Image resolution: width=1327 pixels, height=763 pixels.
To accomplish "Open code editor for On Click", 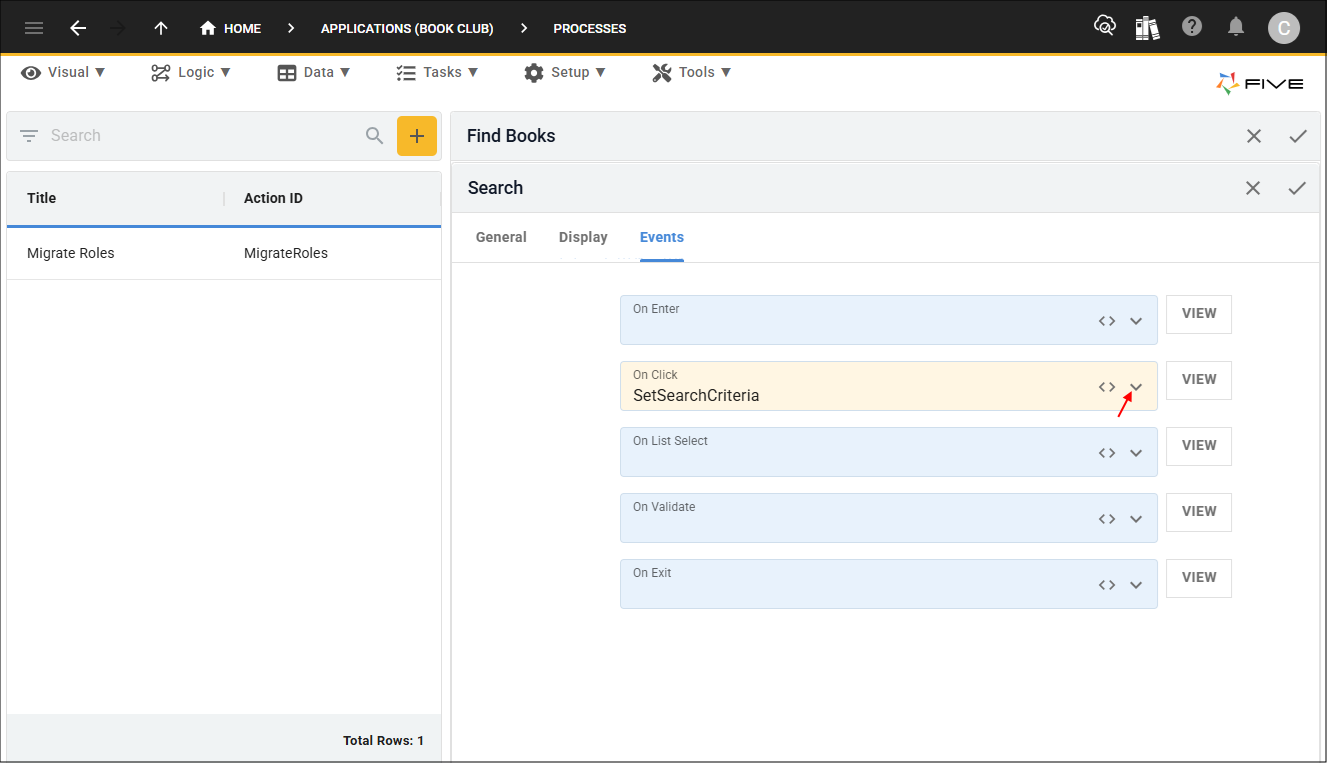I will 1107,387.
